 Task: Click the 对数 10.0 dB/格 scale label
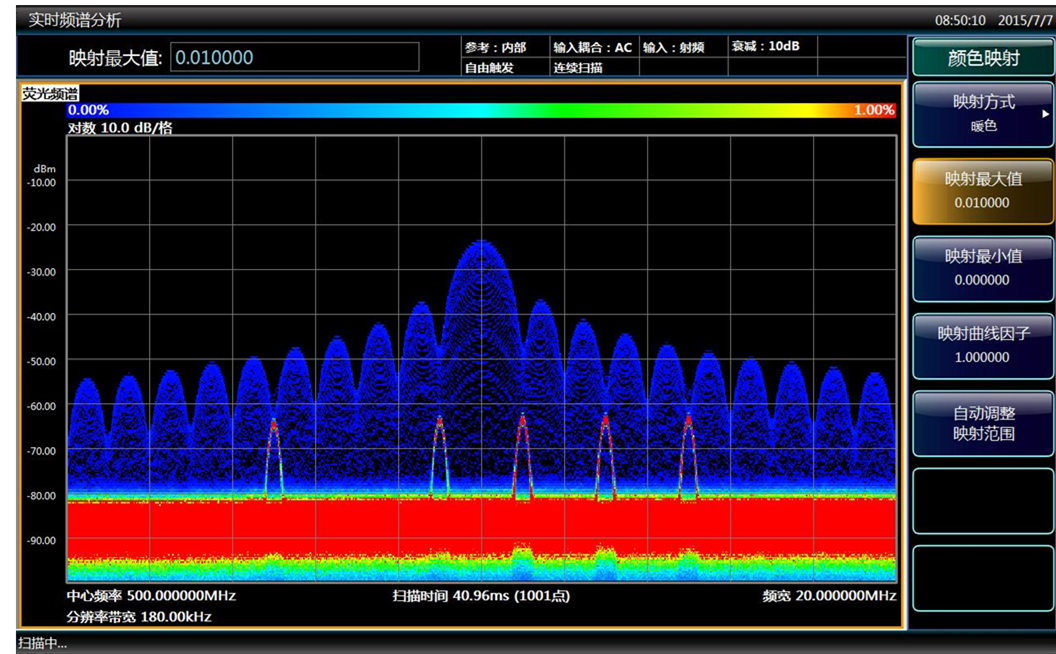click(x=119, y=128)
